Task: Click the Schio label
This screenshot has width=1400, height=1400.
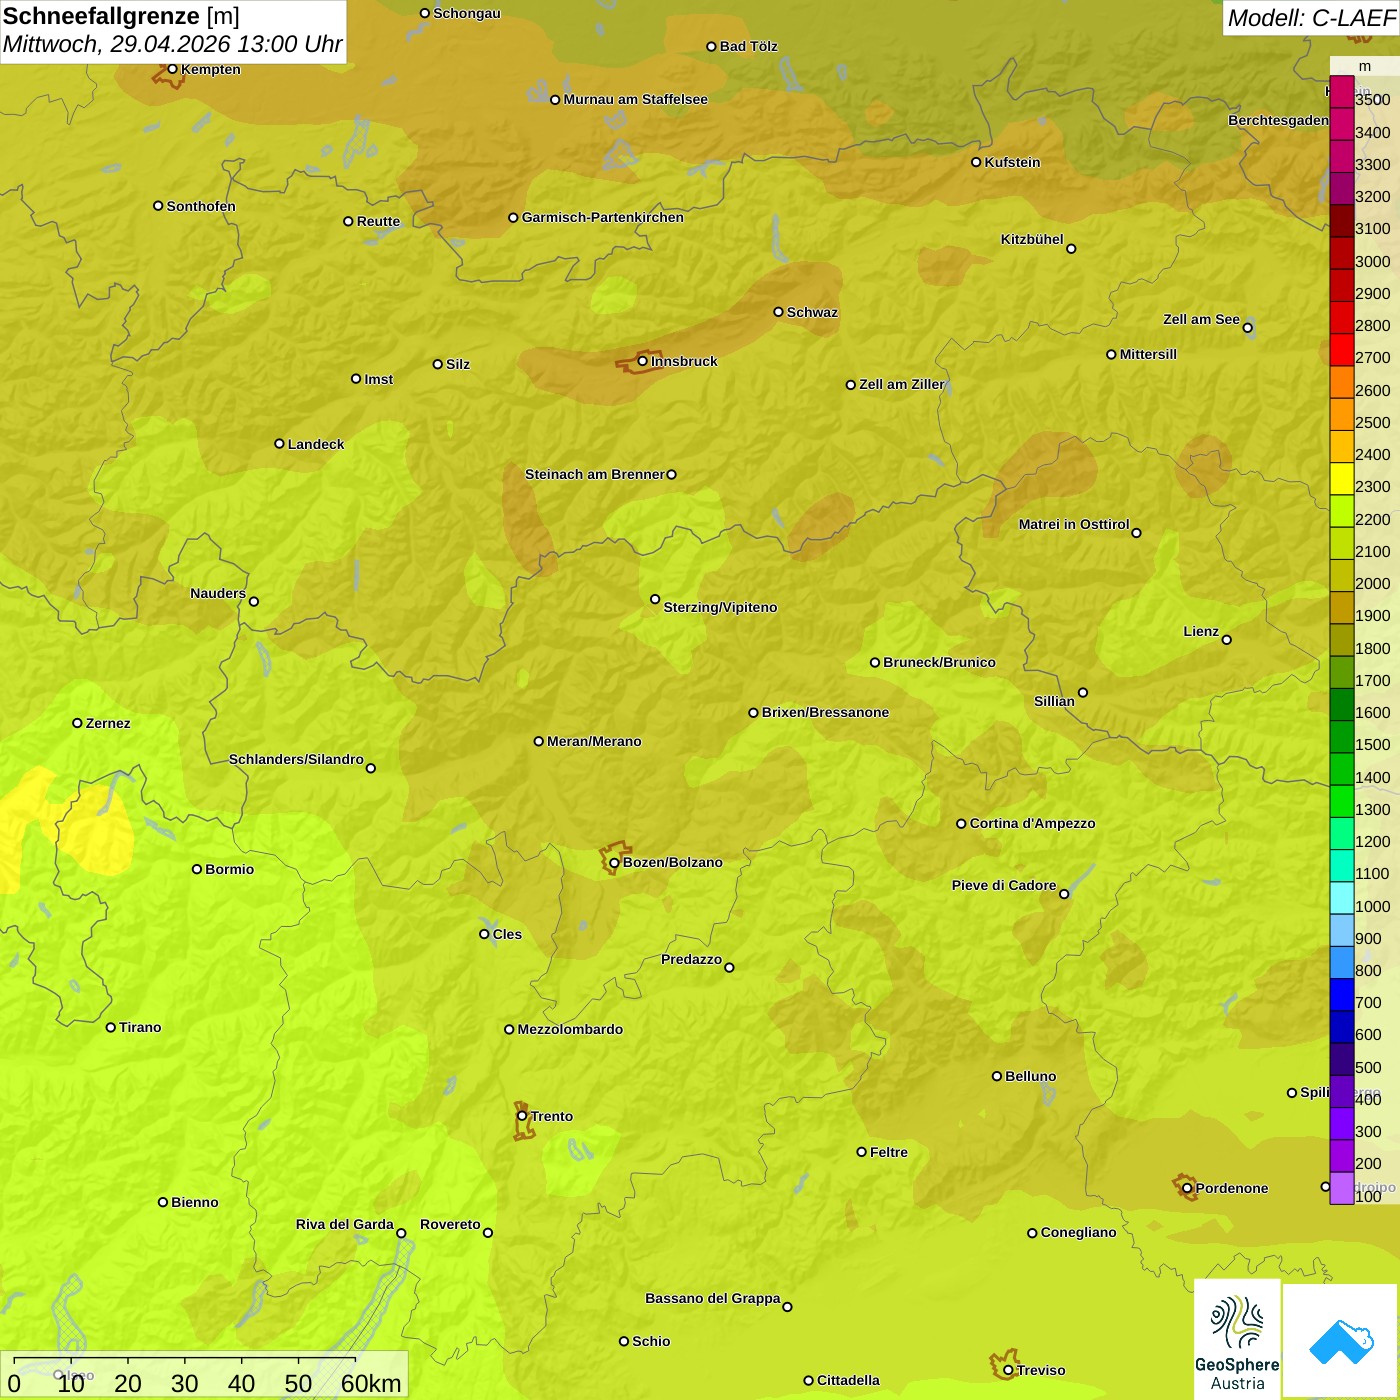Action: pos(651,1341)
